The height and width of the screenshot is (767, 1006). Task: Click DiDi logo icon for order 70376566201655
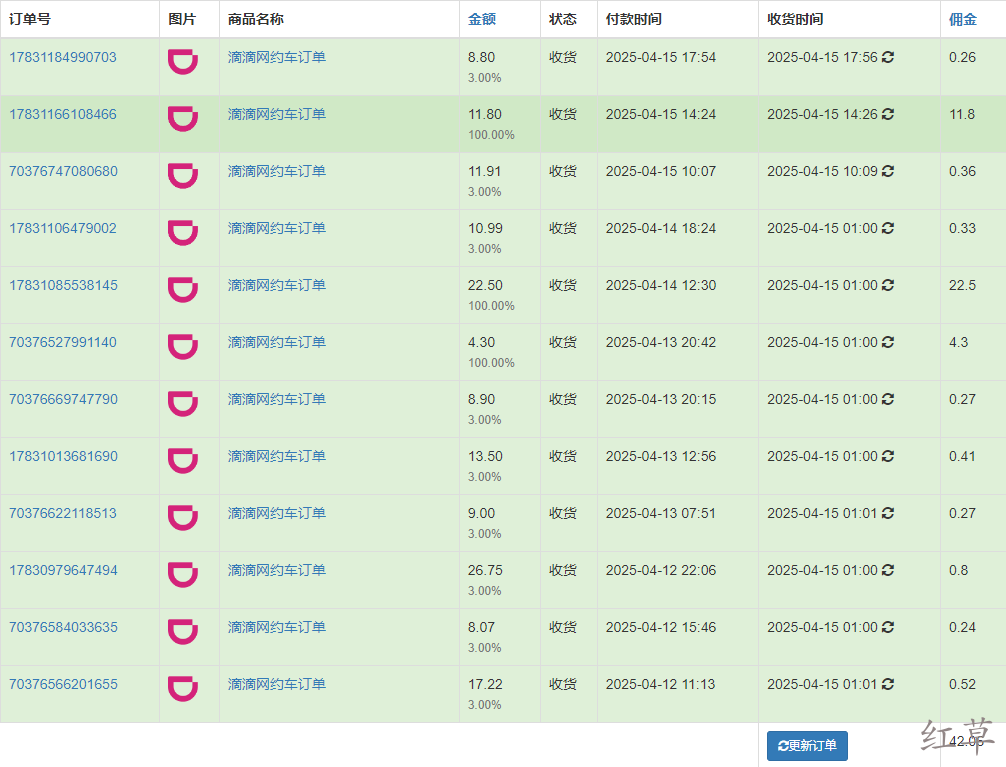click(x=183, y=689)
